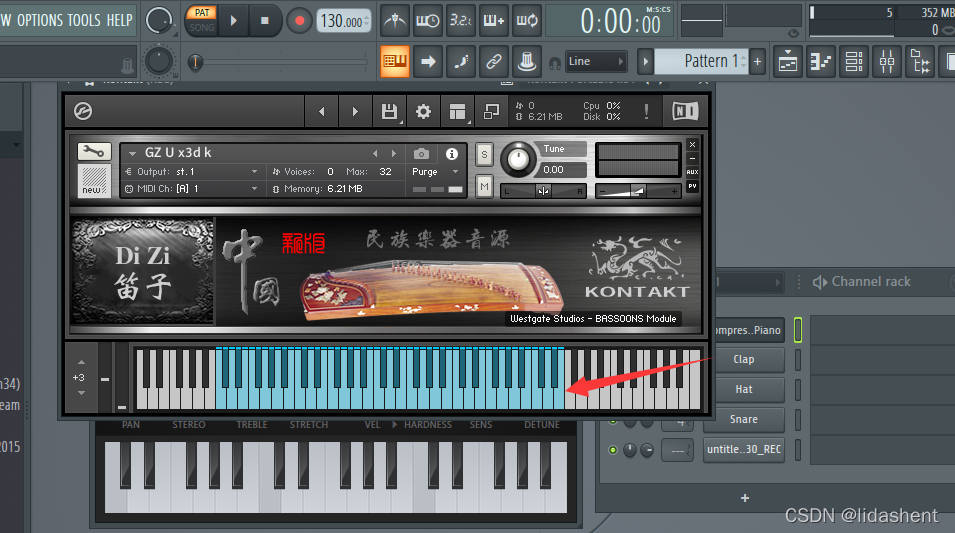Viewport: 955px width, 533px height.
Task: Stop playback with the stop button
Action: pyautogui.click(x=265, y=21)
